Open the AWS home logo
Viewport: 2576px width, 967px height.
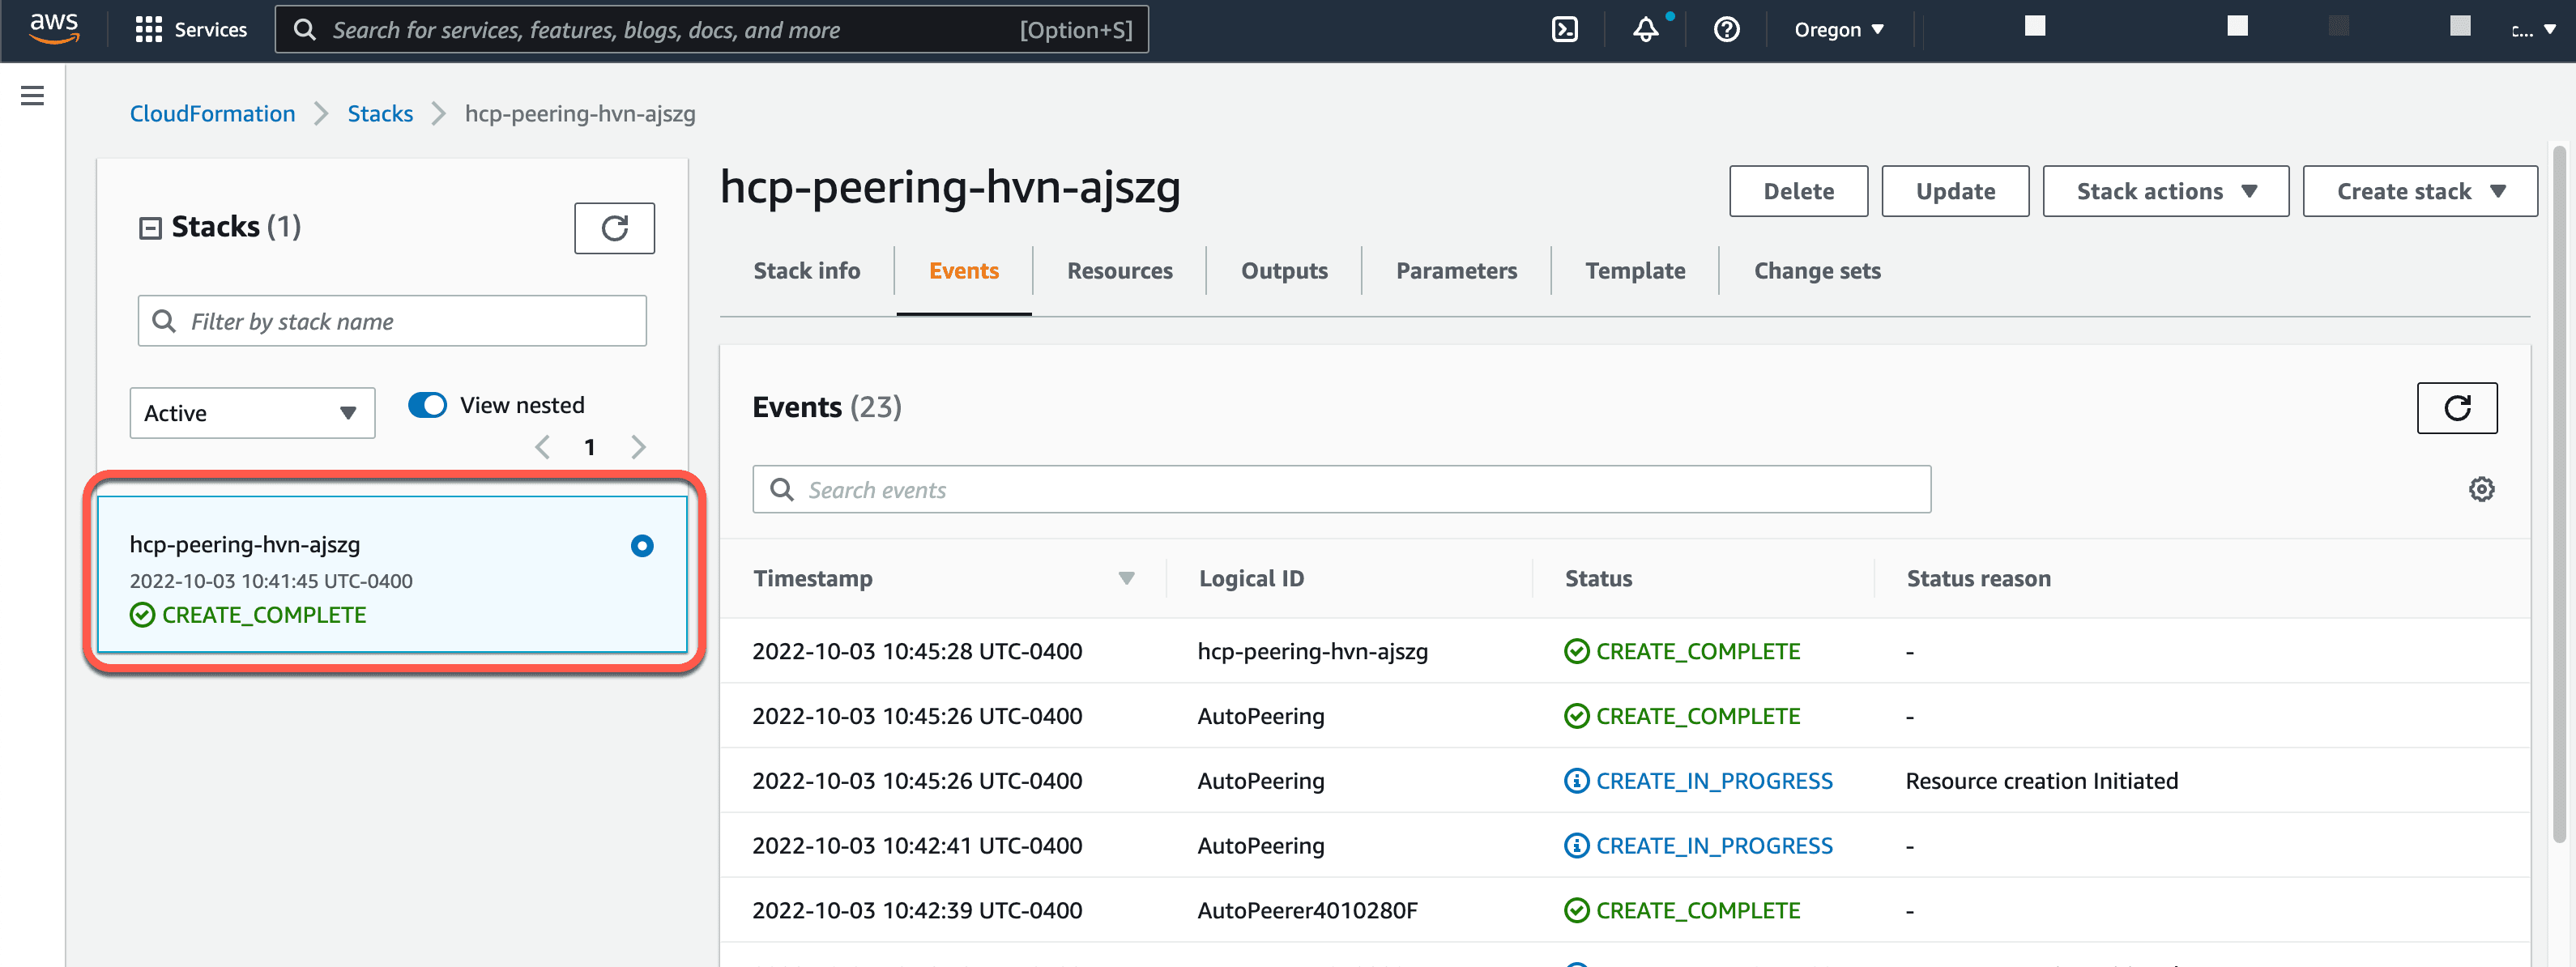pyautogui.click(x=53, y=29)
